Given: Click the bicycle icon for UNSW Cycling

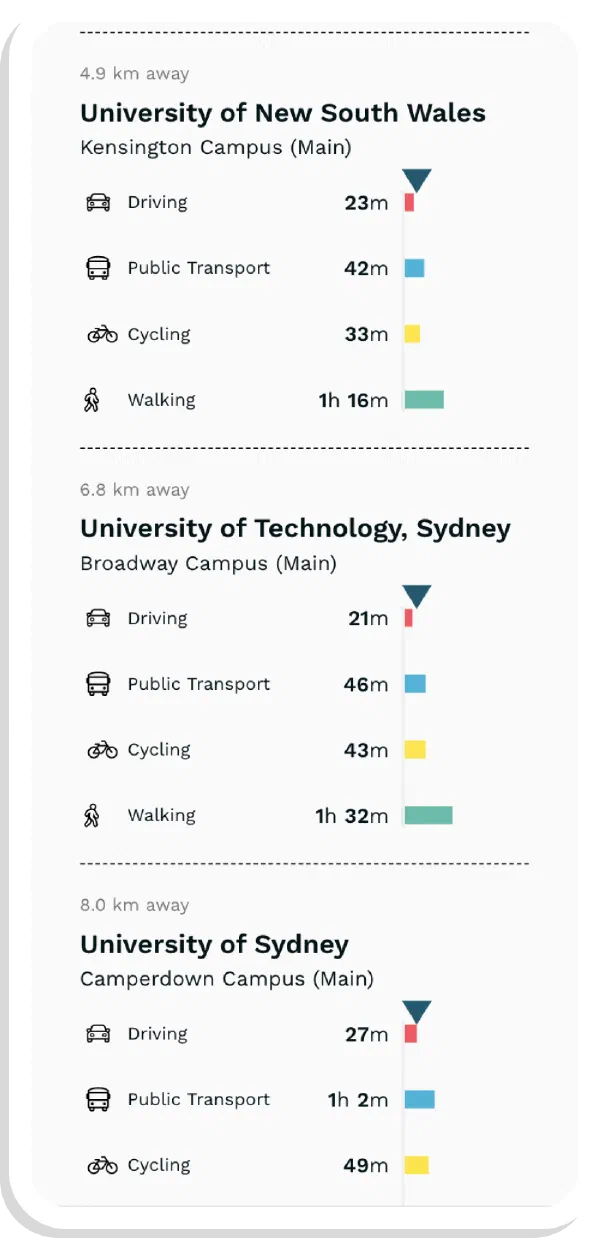Looking at the screenshot, I should 102,334.
